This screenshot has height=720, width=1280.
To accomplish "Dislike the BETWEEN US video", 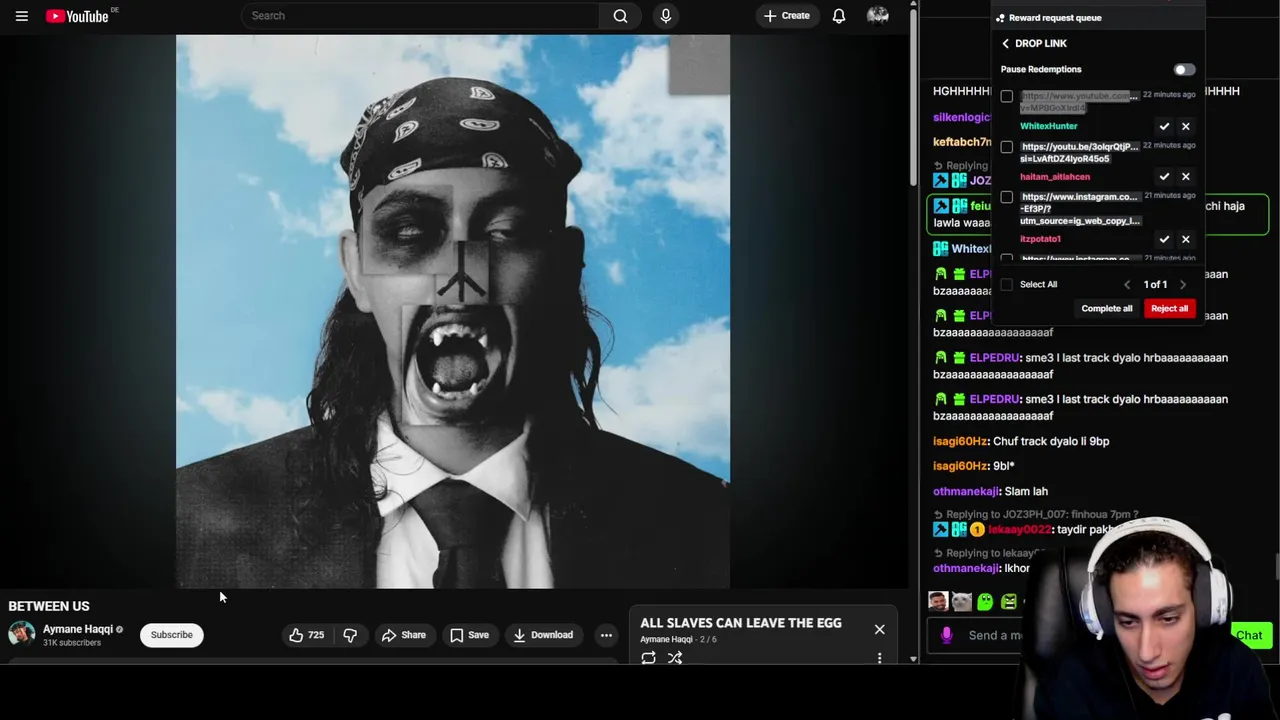I will pyautogui.click(x=350, y=635).
